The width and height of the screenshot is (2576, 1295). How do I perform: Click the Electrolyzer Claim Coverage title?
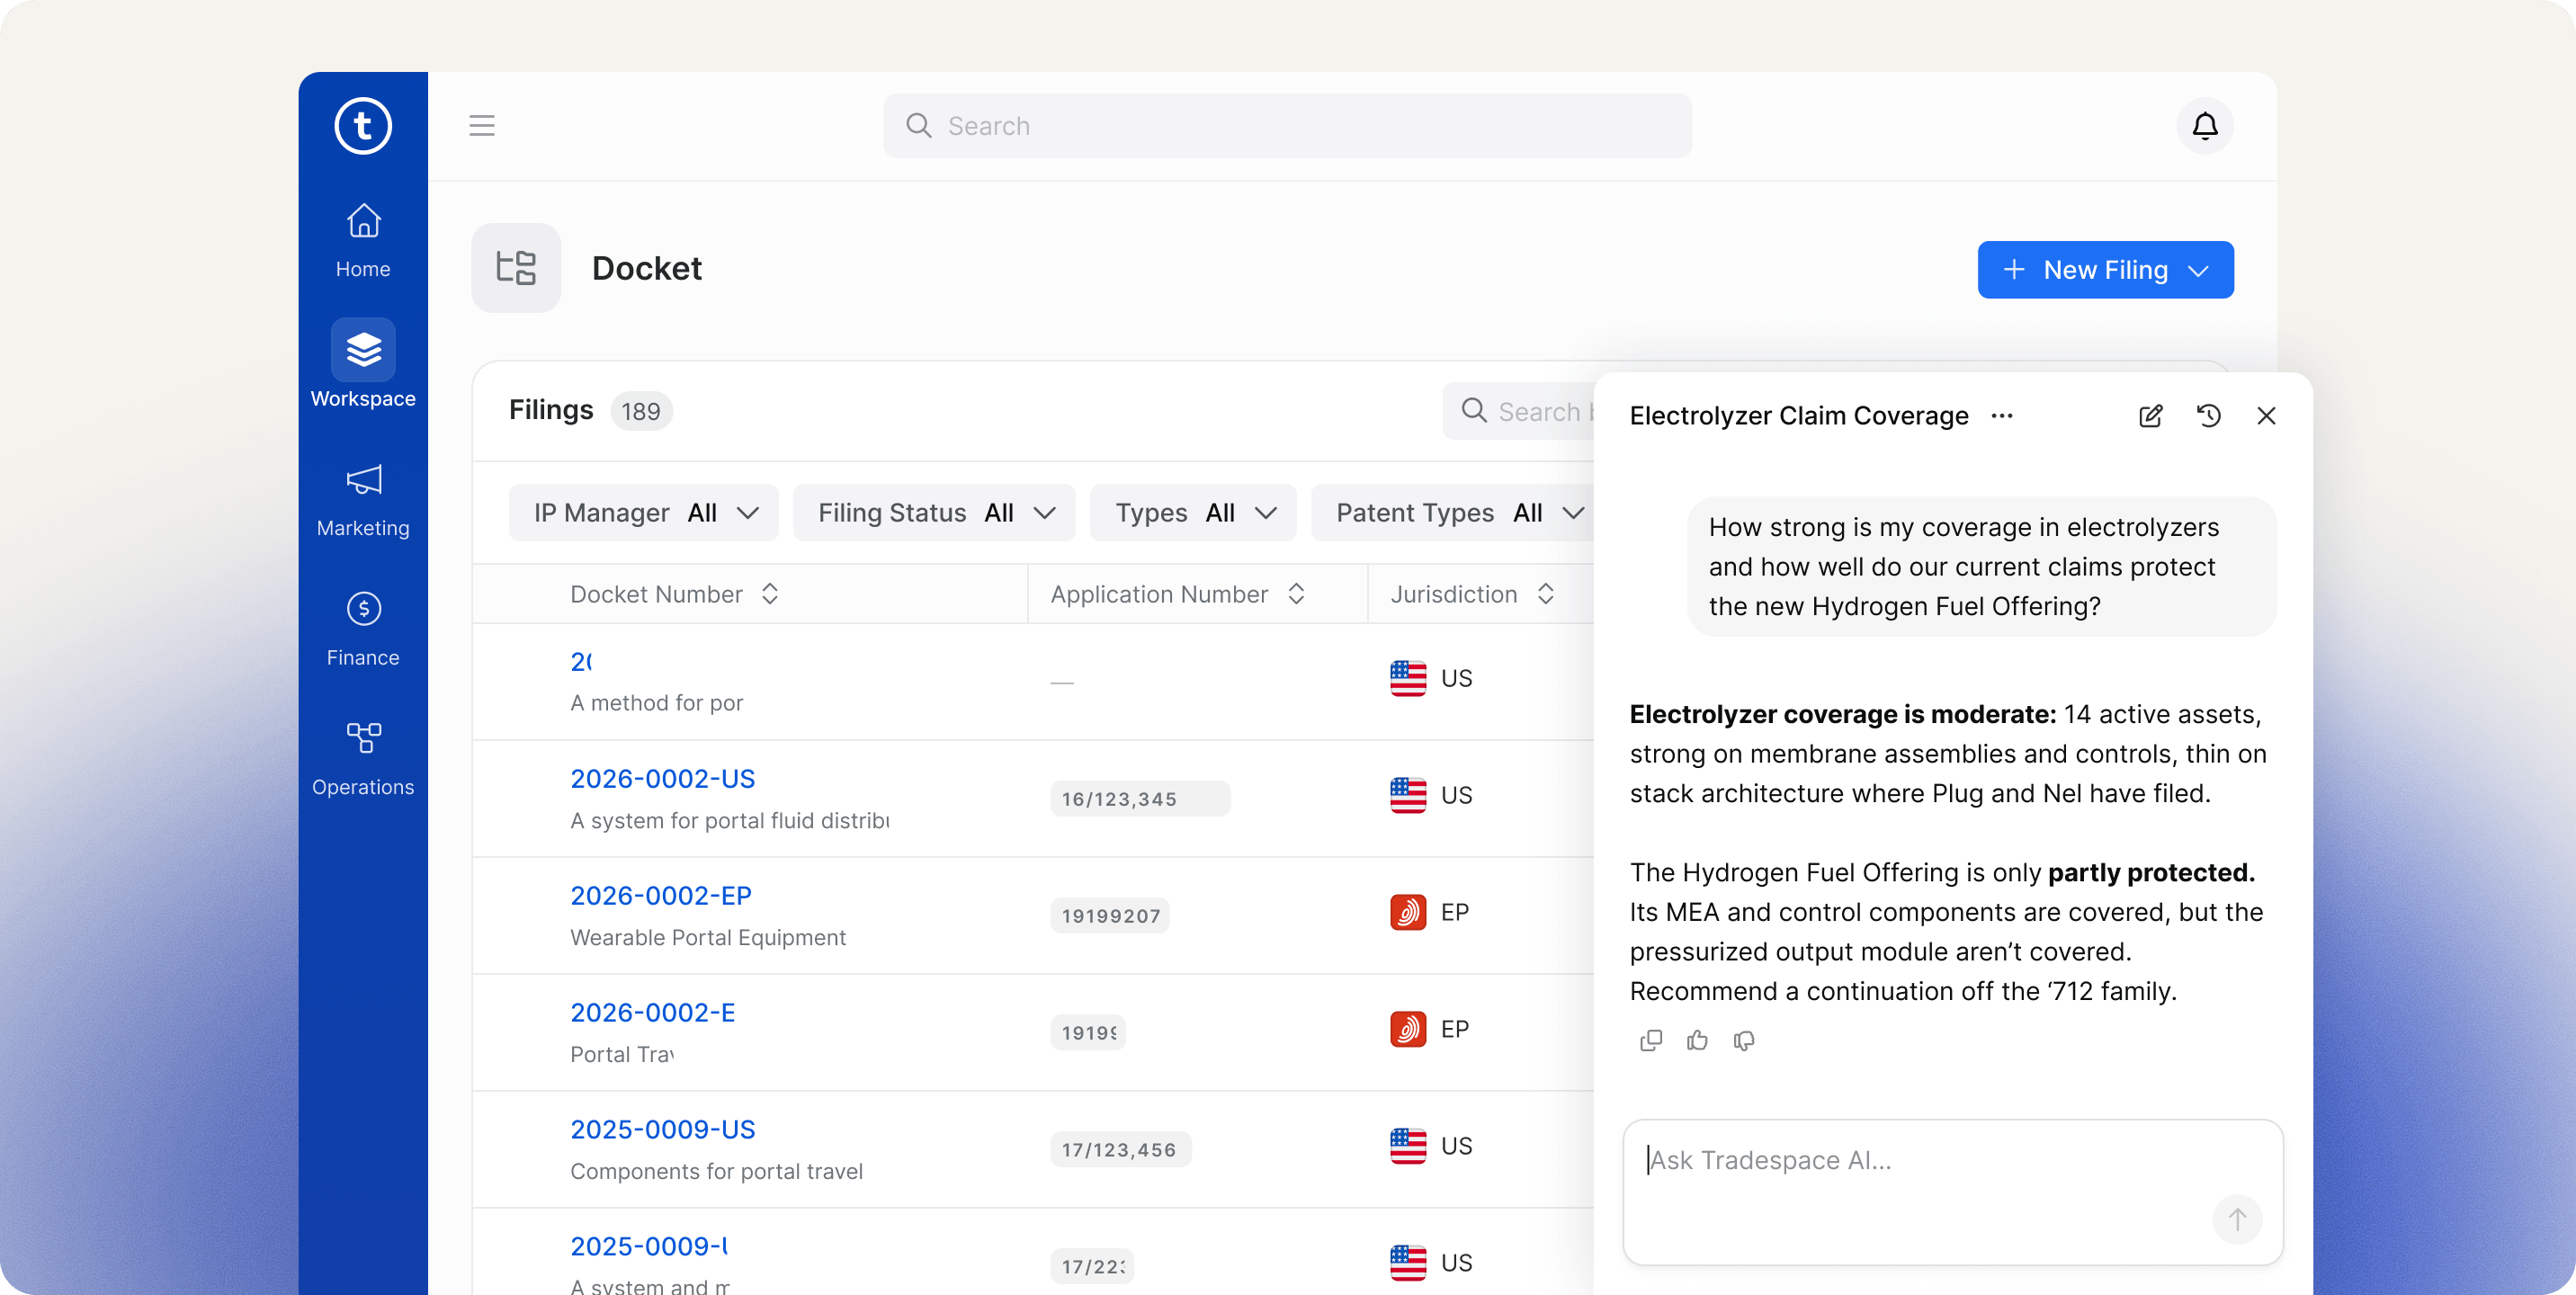1798,416
